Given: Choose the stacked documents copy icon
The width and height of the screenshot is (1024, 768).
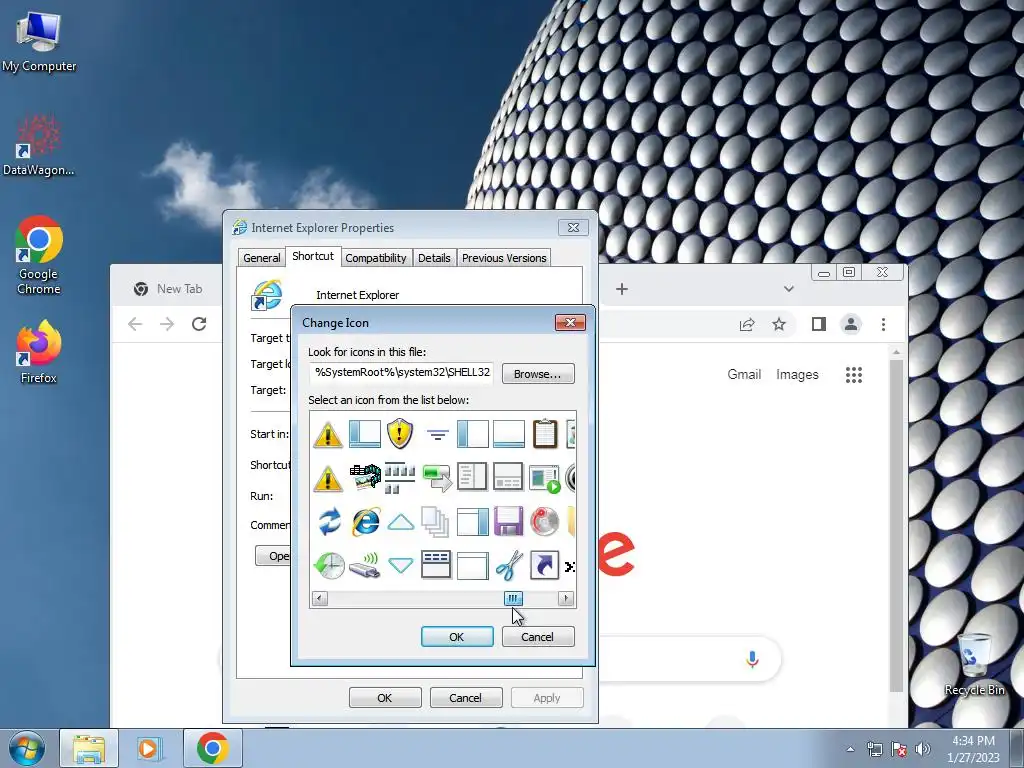Looking at the screenshot, I should click(436, 522).
